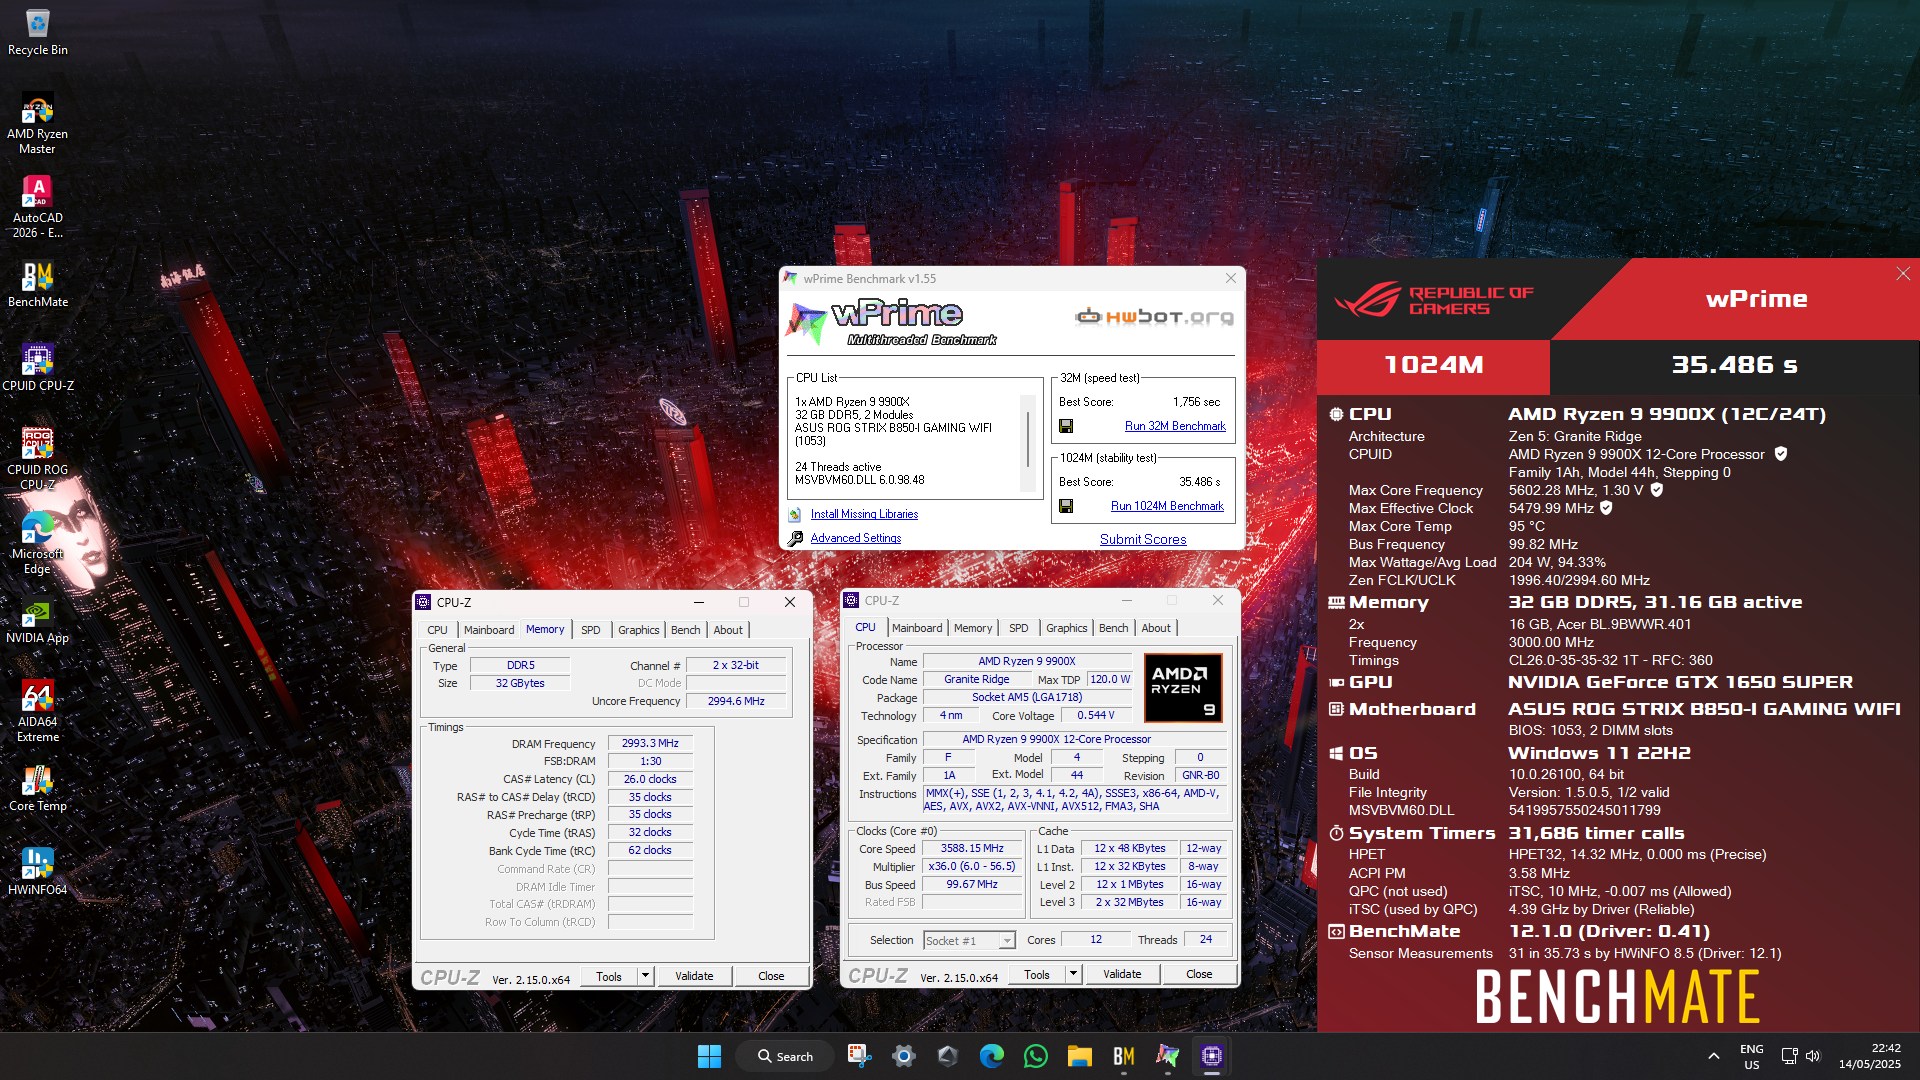The image size is (1920, 1080).
Task: Switch to Mainboard tab in left CPU-Z window
Action: click(488, 630)
